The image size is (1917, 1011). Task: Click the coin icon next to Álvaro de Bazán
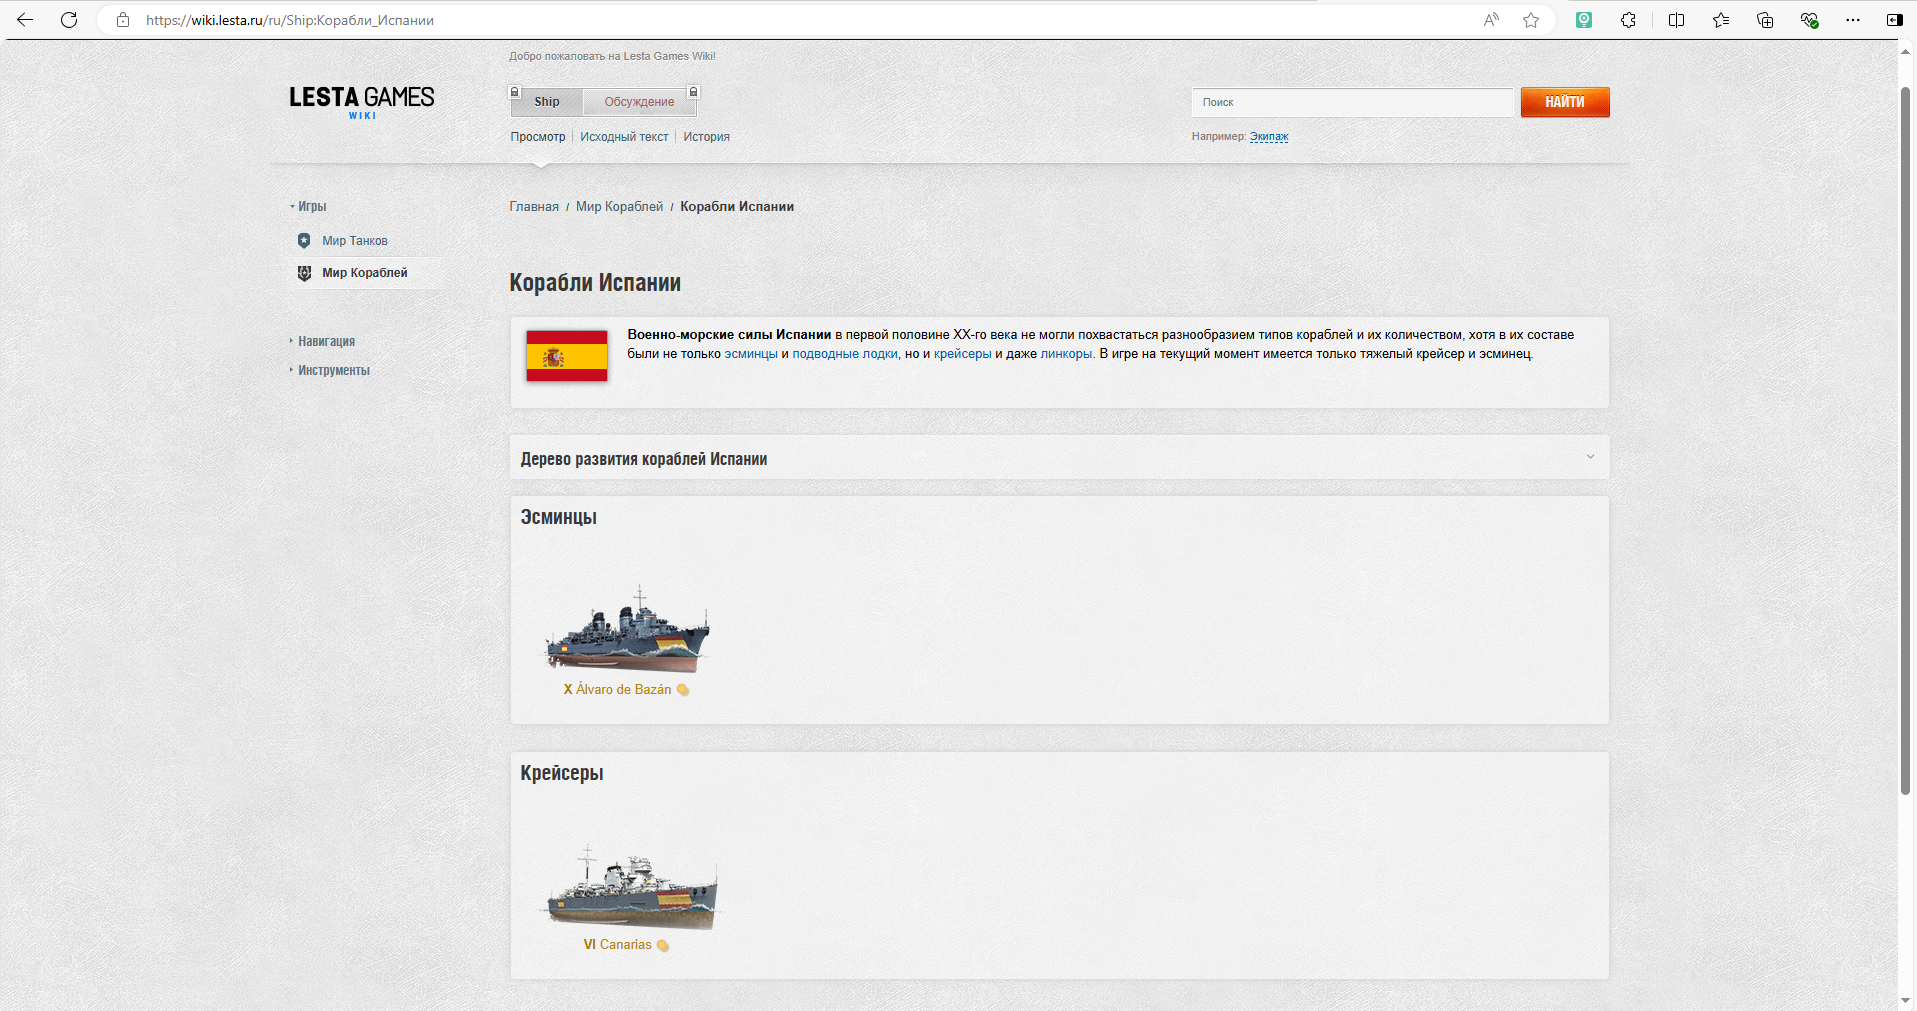point(683,690)
